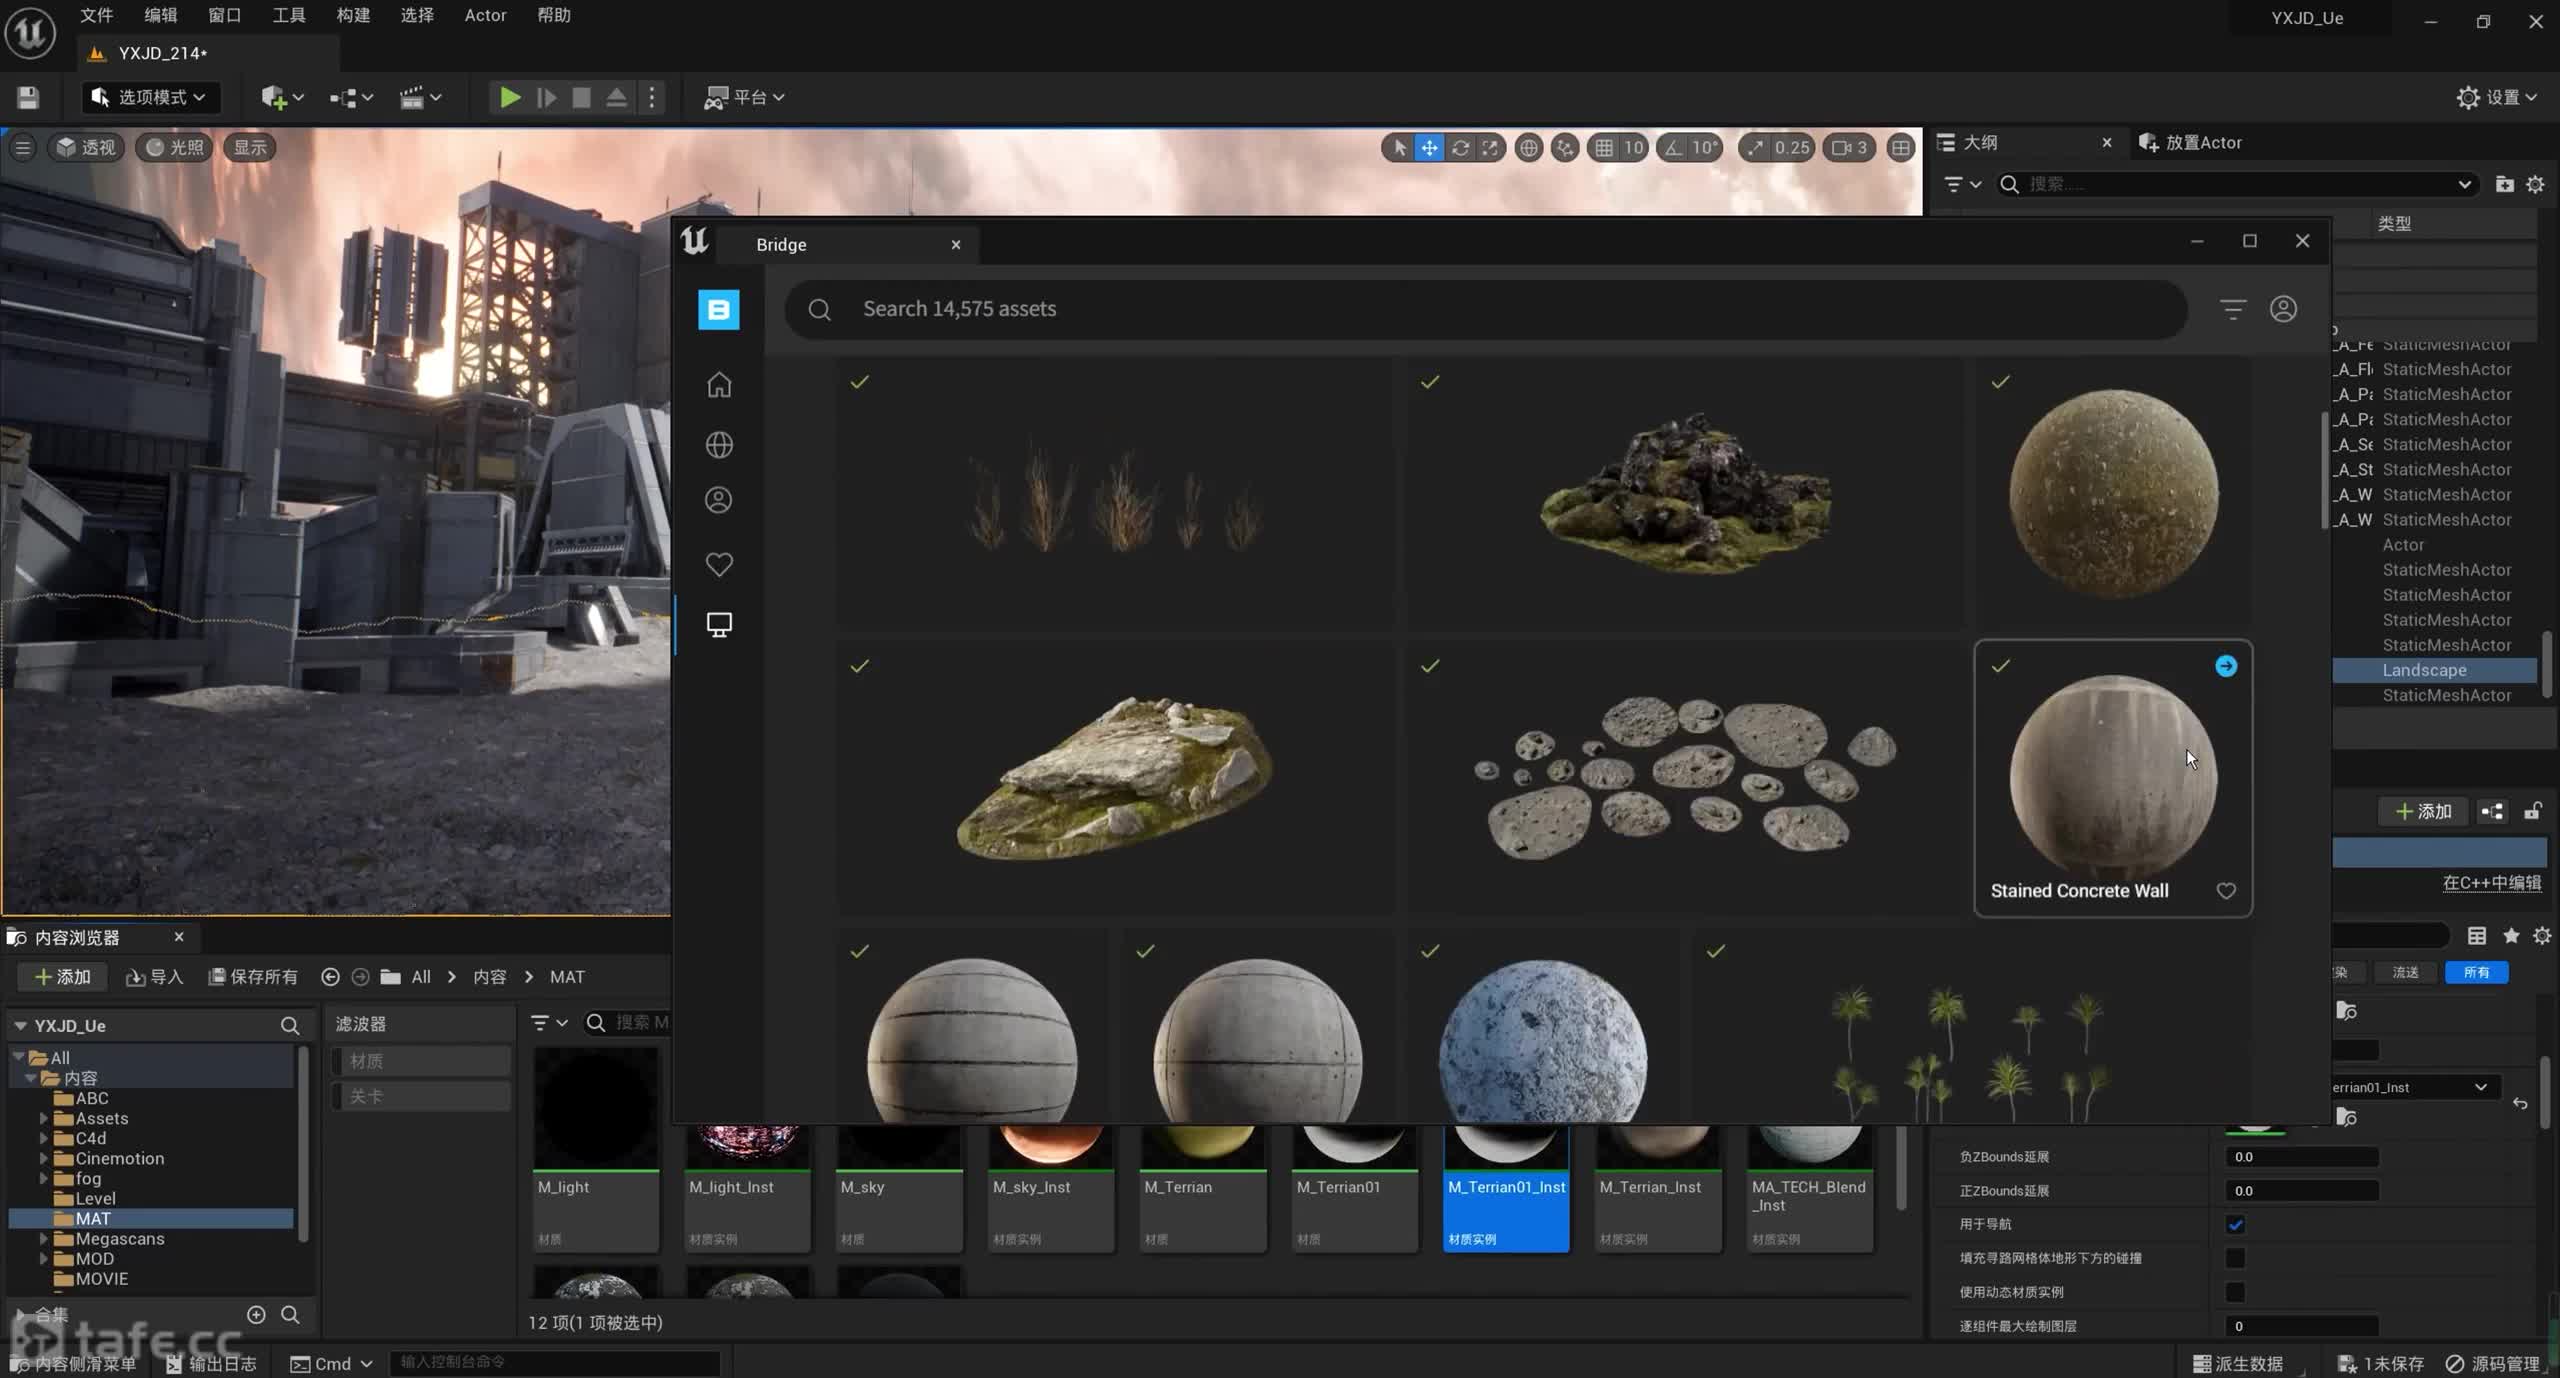Click the save level icon in toolbar
2560x1378 pixels.
click(28, 97)
